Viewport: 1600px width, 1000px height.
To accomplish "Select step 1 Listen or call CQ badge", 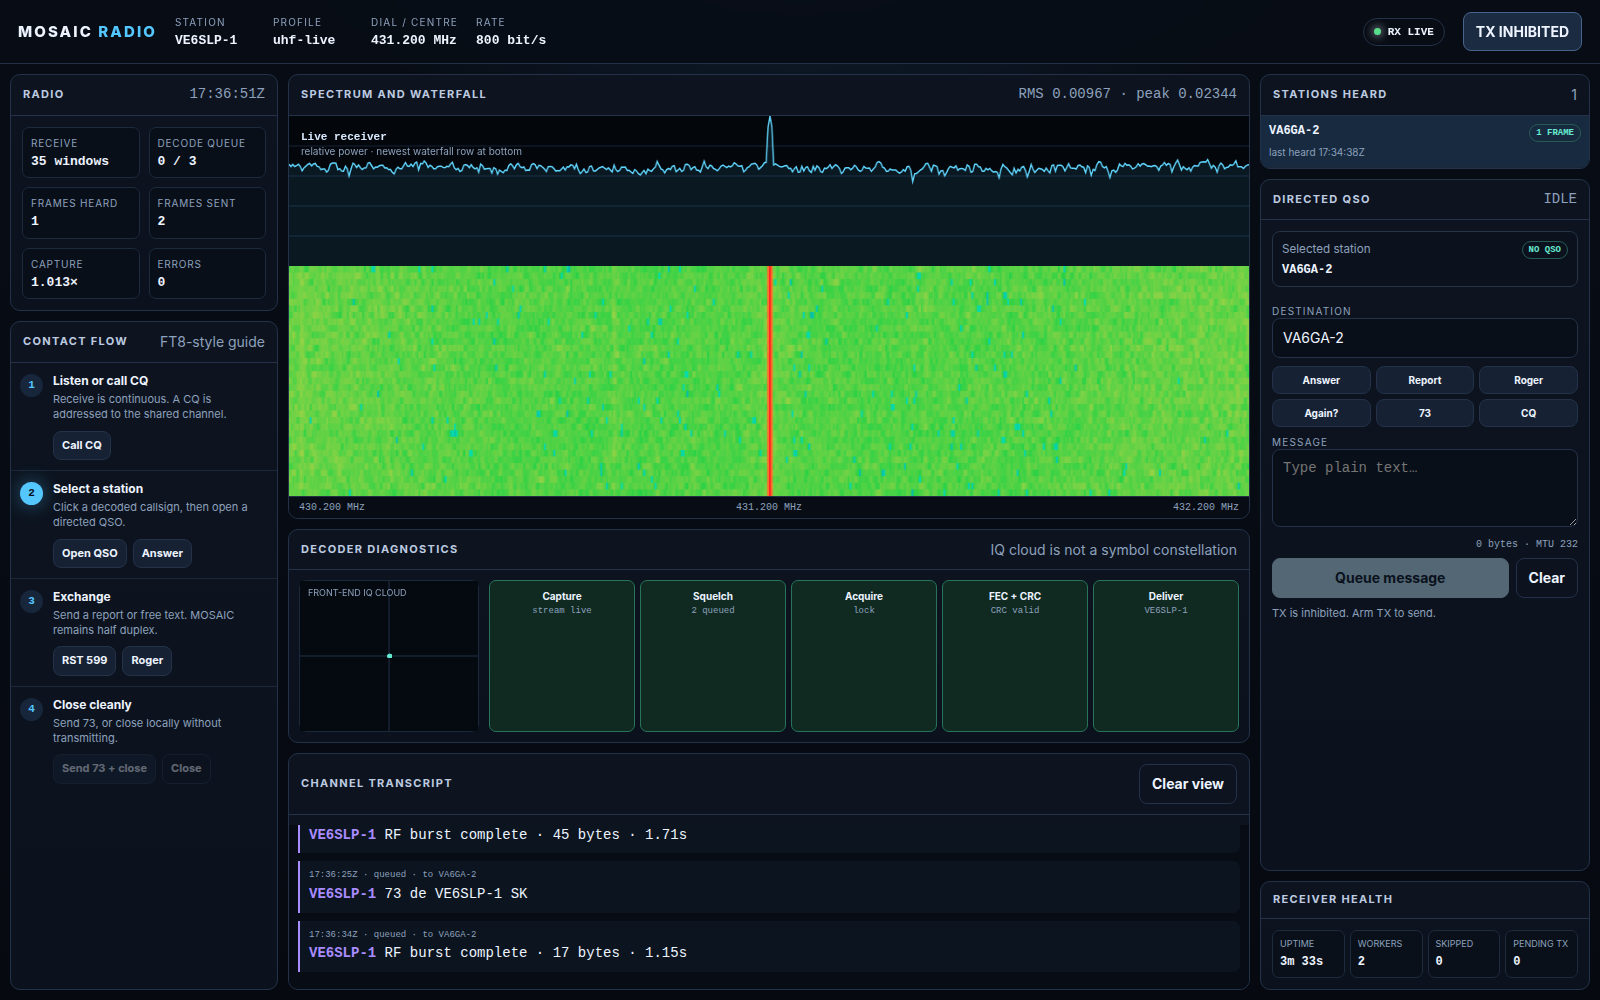I will (31, 384).
